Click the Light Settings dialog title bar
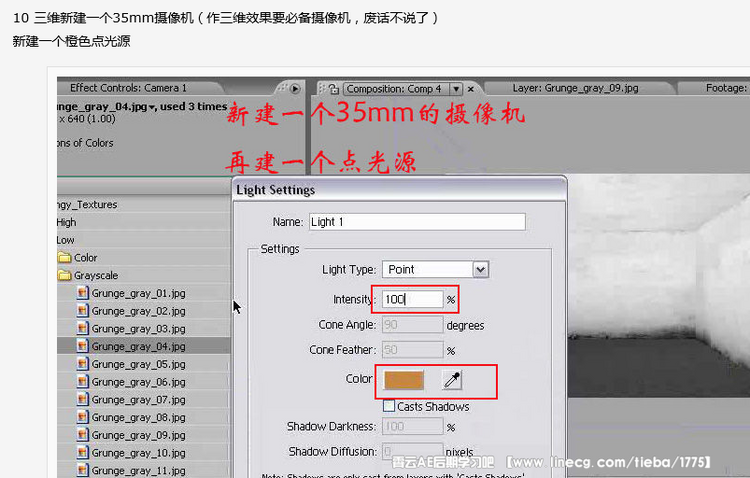Viewport: 750px width, 478px height. 399,190
